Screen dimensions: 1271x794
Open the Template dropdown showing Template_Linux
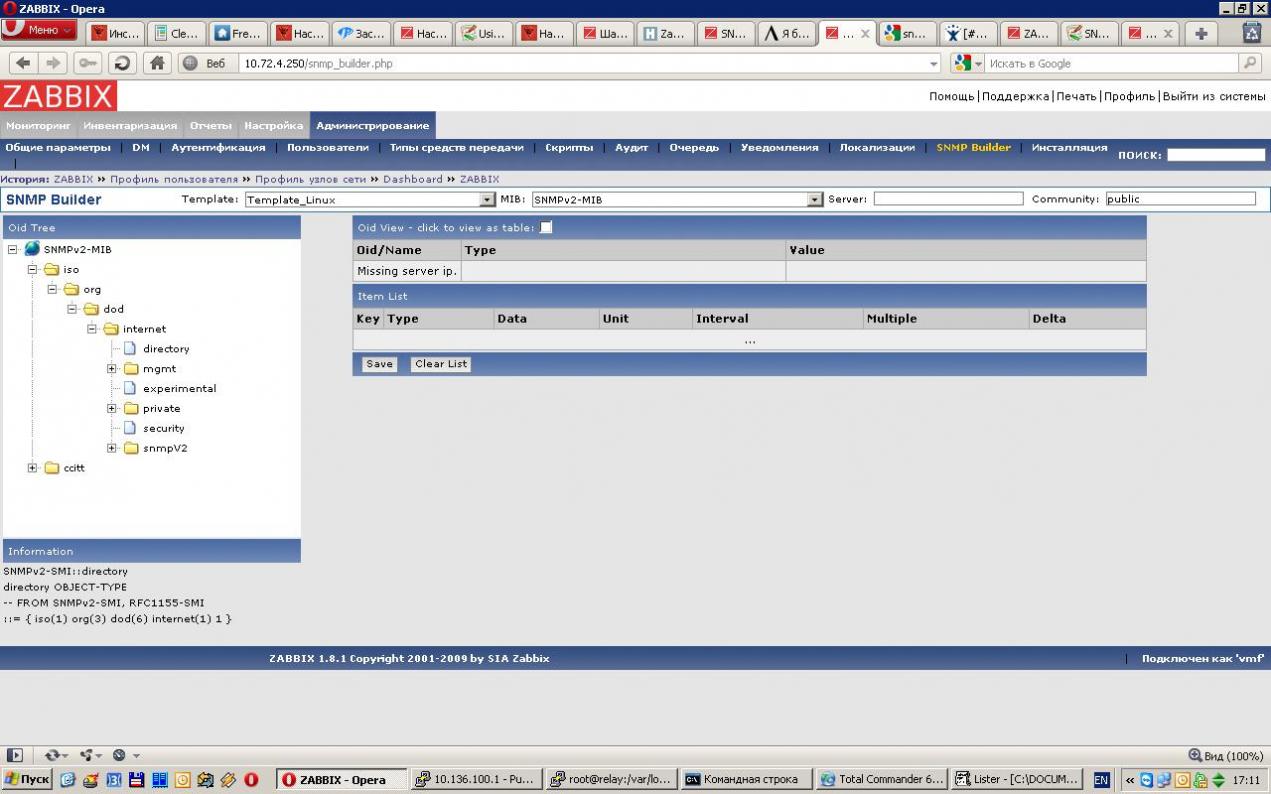(369, 199)
